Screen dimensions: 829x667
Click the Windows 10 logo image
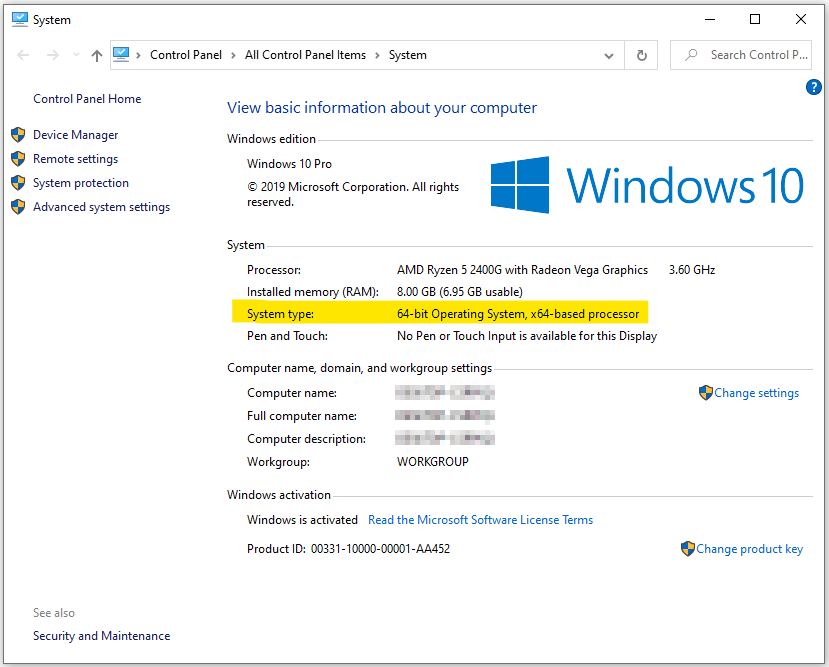click(647, 185)
